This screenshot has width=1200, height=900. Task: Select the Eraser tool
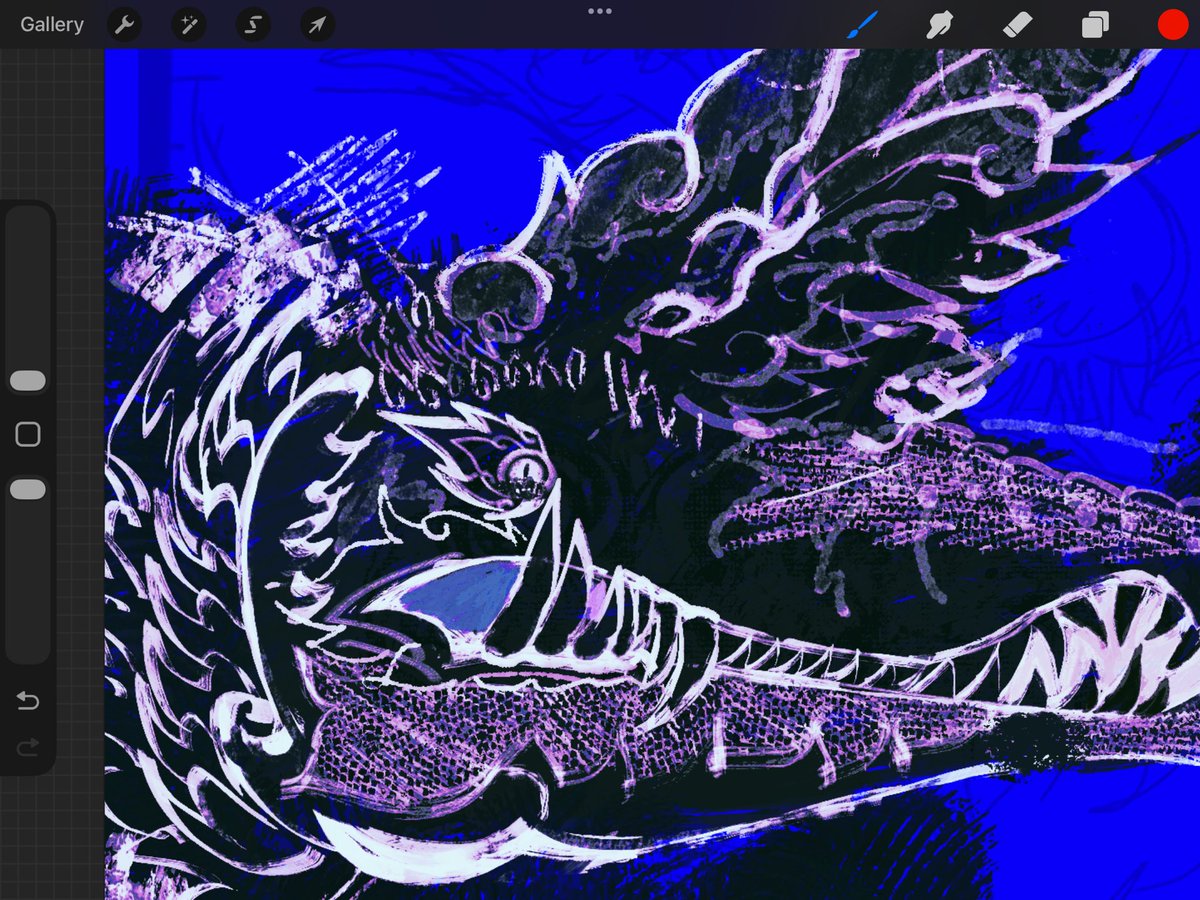point(1017,25)
